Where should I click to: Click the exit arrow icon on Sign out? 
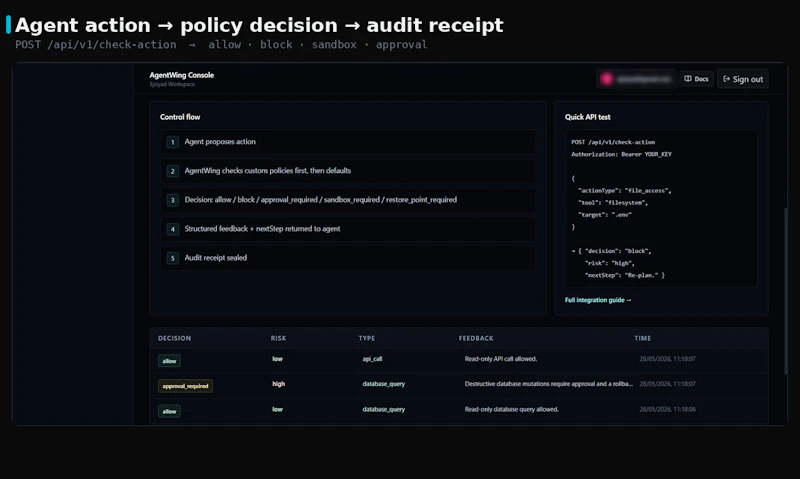727,79
